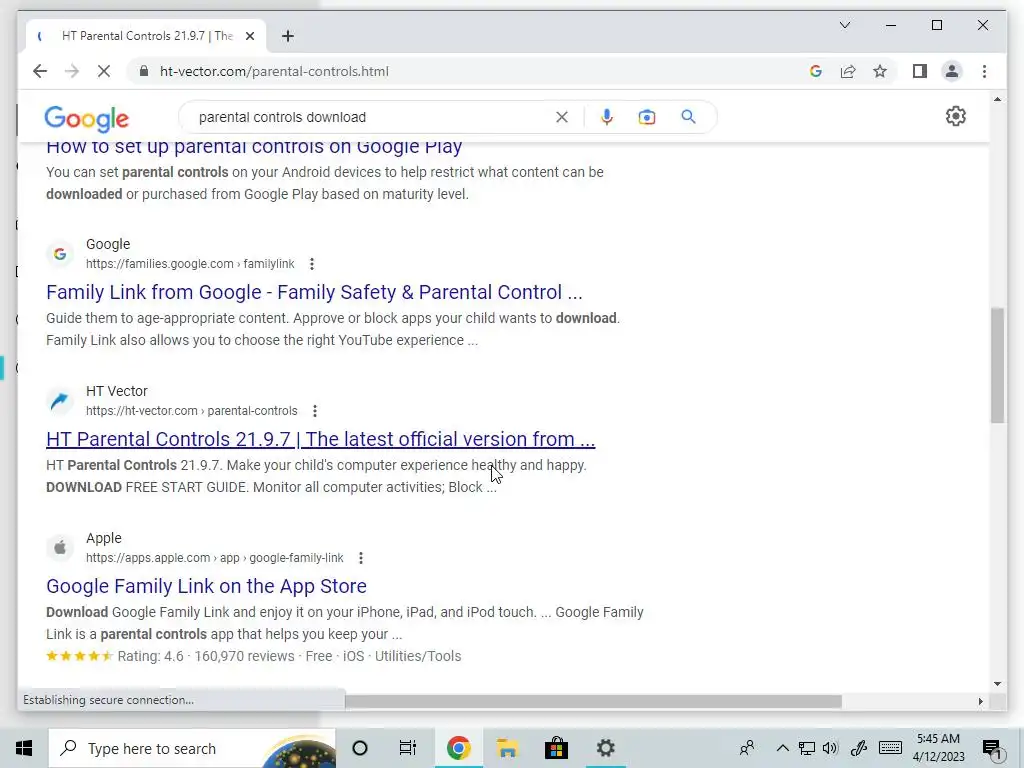1024x768 pixels.
Task: Select the HT Parental Controls tab
Action: point(146,36)
